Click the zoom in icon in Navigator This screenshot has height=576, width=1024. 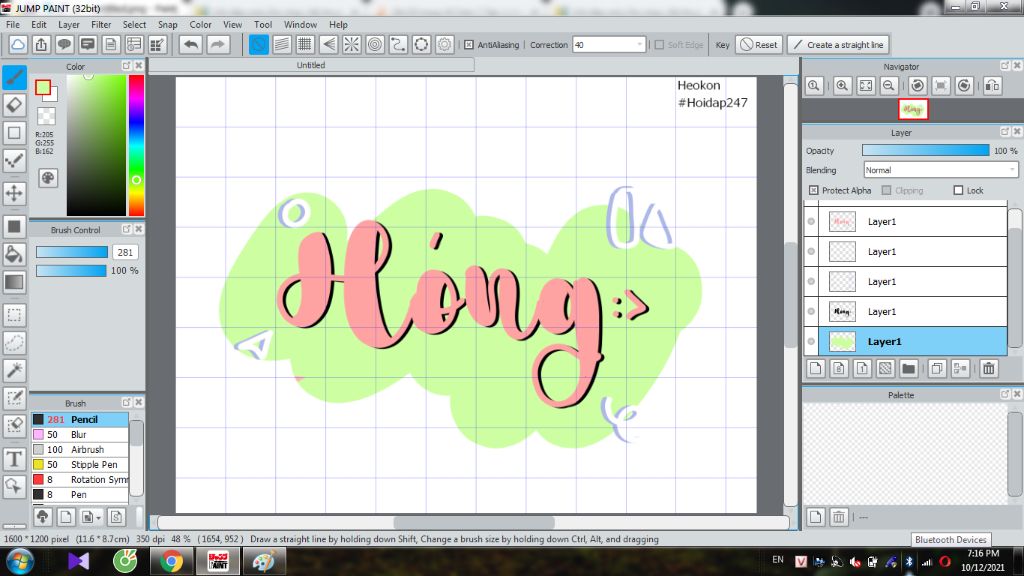pos(842,86)
